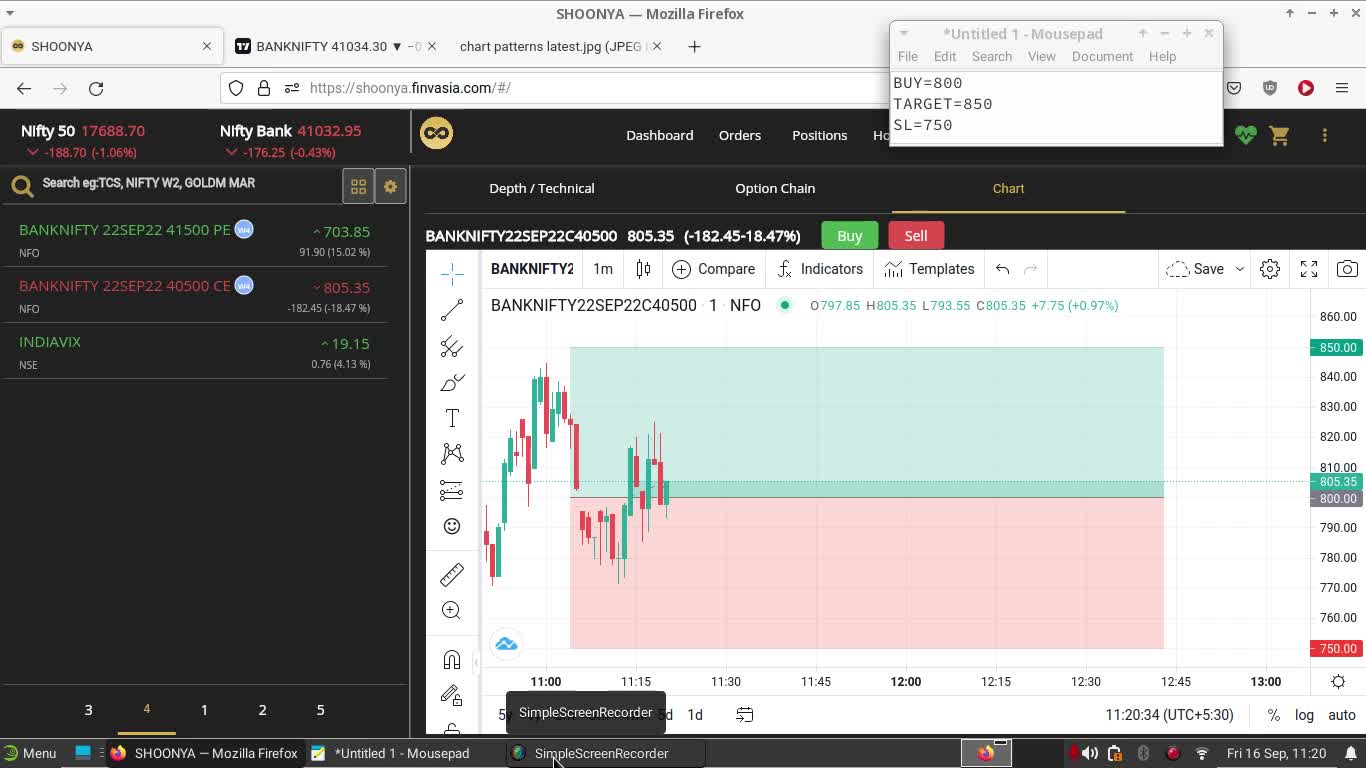
Task: Toggle magnet mode in chart toolbar
Action: (452, 660)
